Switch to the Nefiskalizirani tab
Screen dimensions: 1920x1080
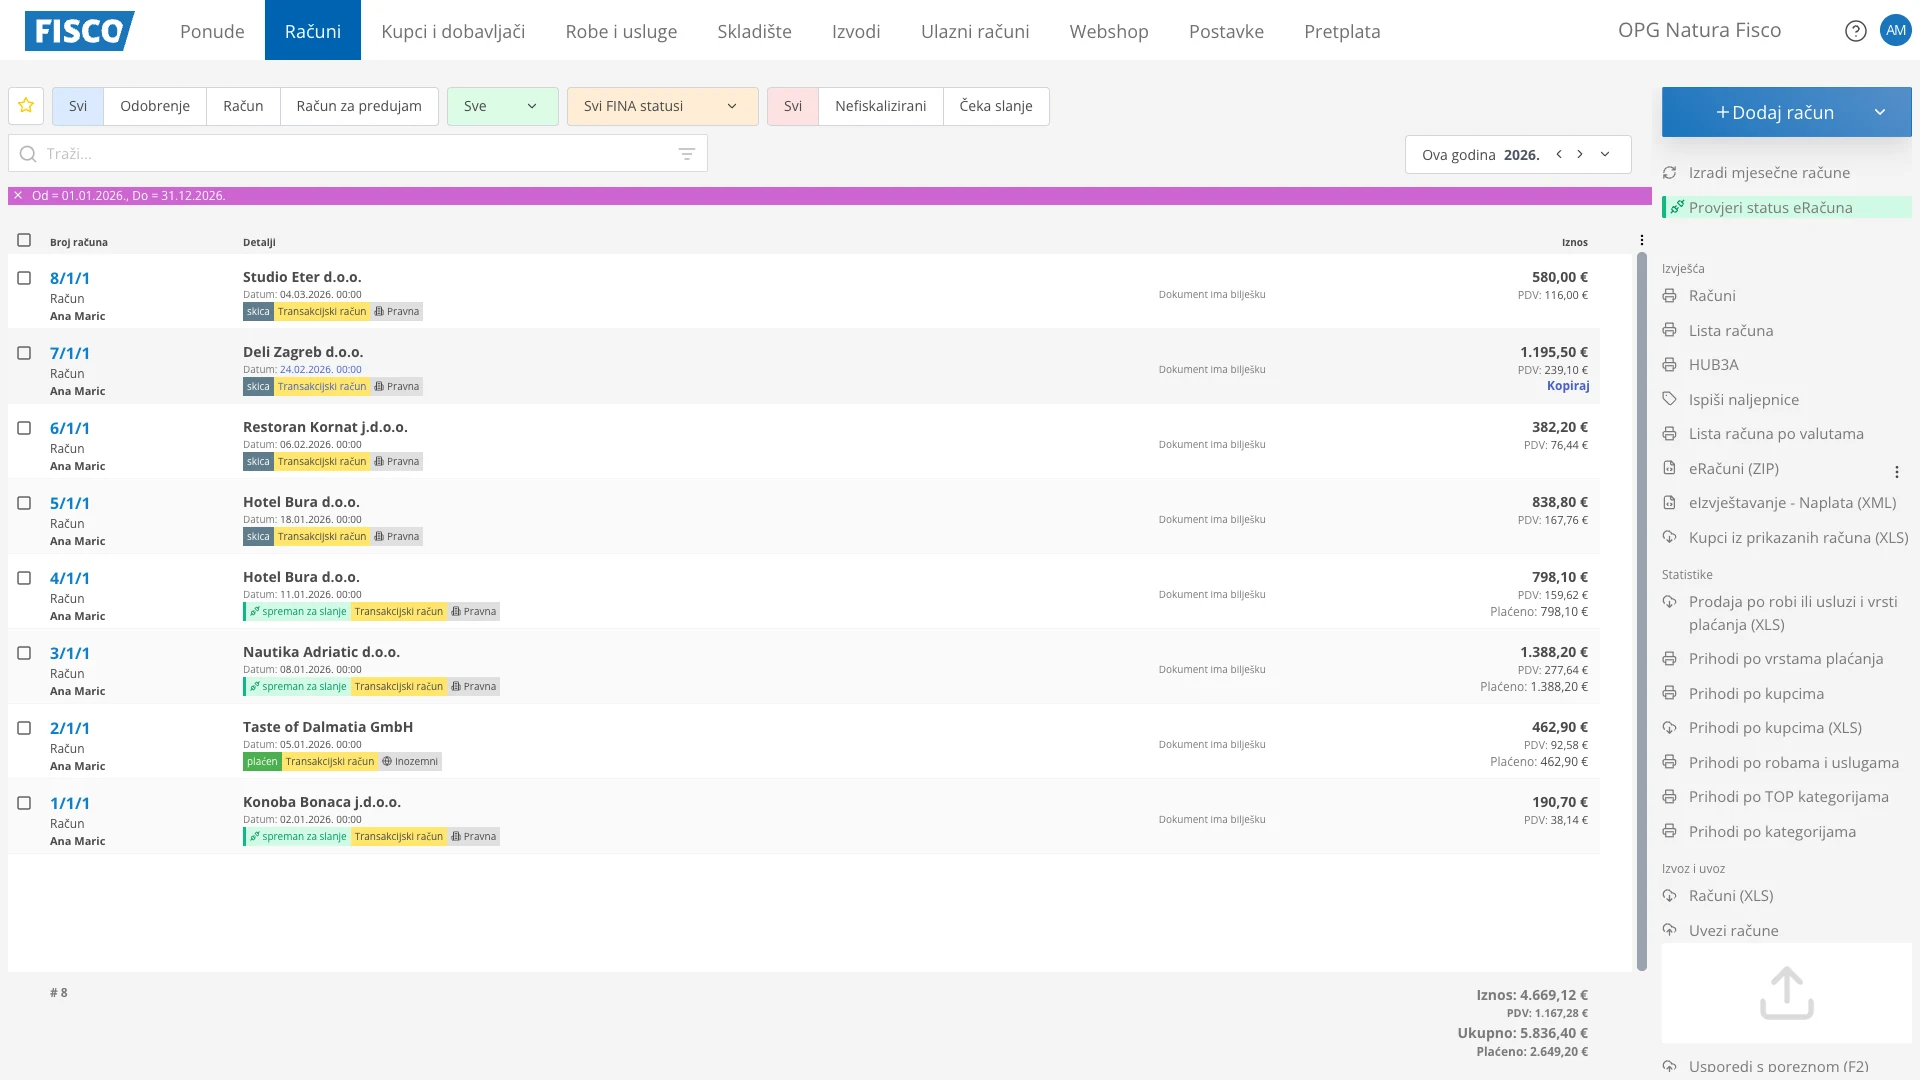click(x=880, y=106)
